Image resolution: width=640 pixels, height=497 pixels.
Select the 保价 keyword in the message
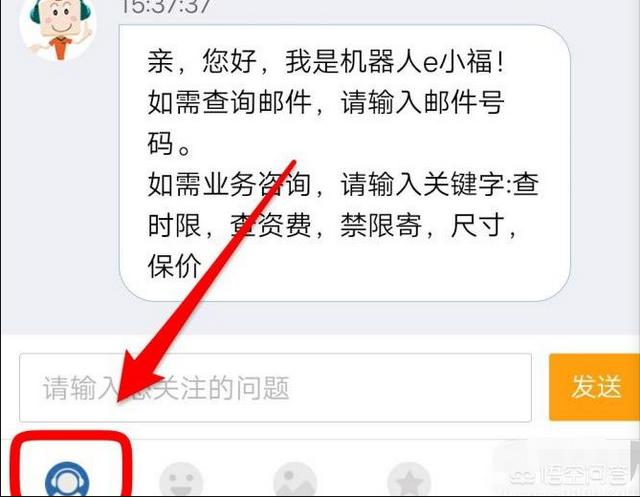click(x=174, y=266)
